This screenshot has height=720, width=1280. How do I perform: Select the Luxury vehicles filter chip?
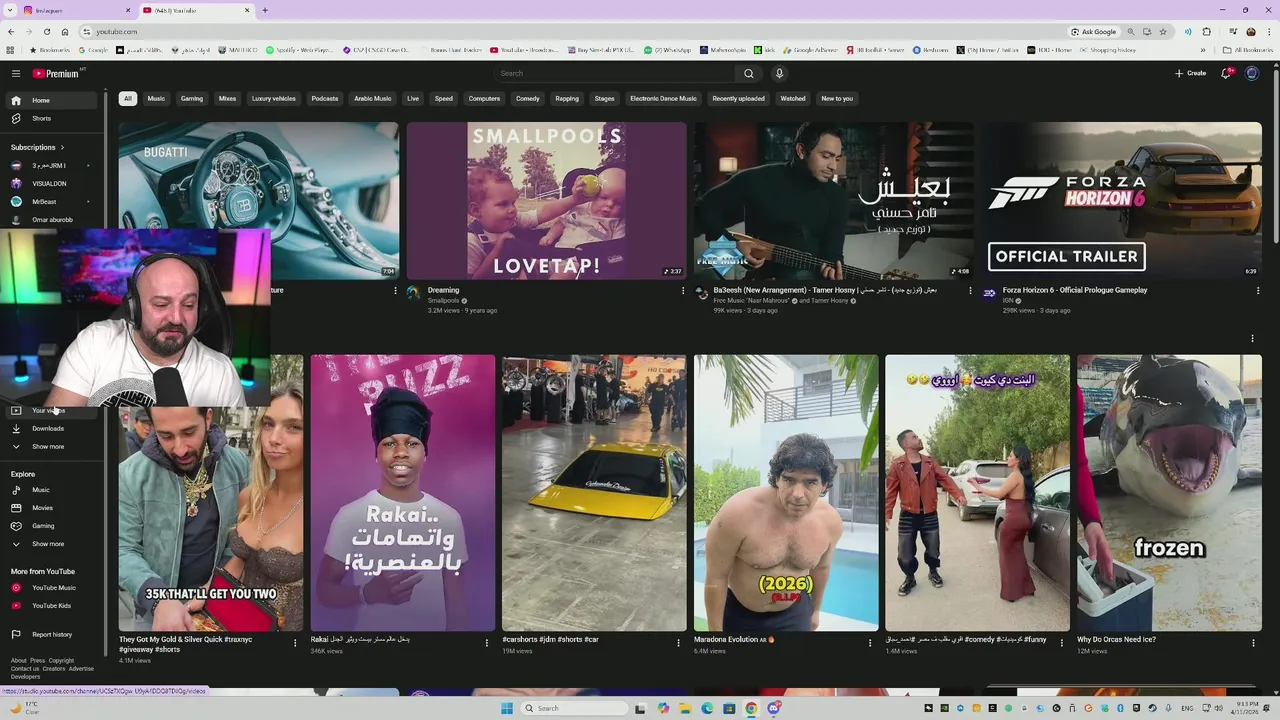(x=273, y=98)
